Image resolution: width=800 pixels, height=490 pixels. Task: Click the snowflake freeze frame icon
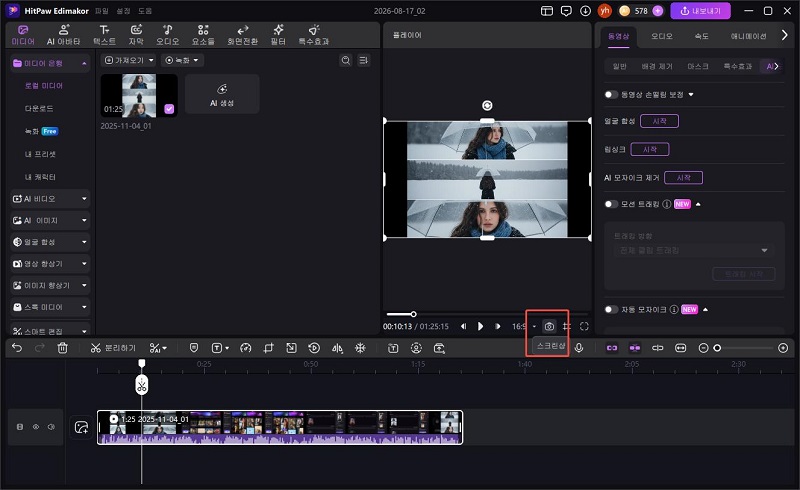click(x=360, y=348)
